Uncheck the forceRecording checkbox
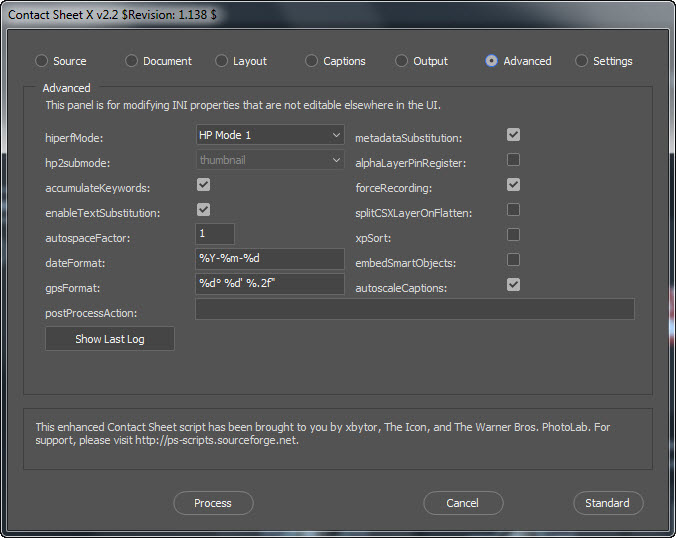This screenshot has height=538, width=676. coord(513,185)
